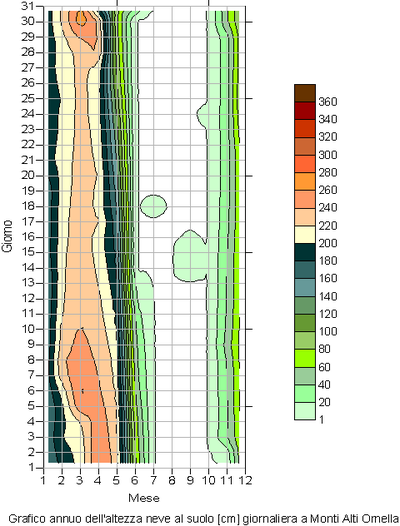Click the legend value label 80
This screenshot has width=400, height=526.
tap(324, 350)
